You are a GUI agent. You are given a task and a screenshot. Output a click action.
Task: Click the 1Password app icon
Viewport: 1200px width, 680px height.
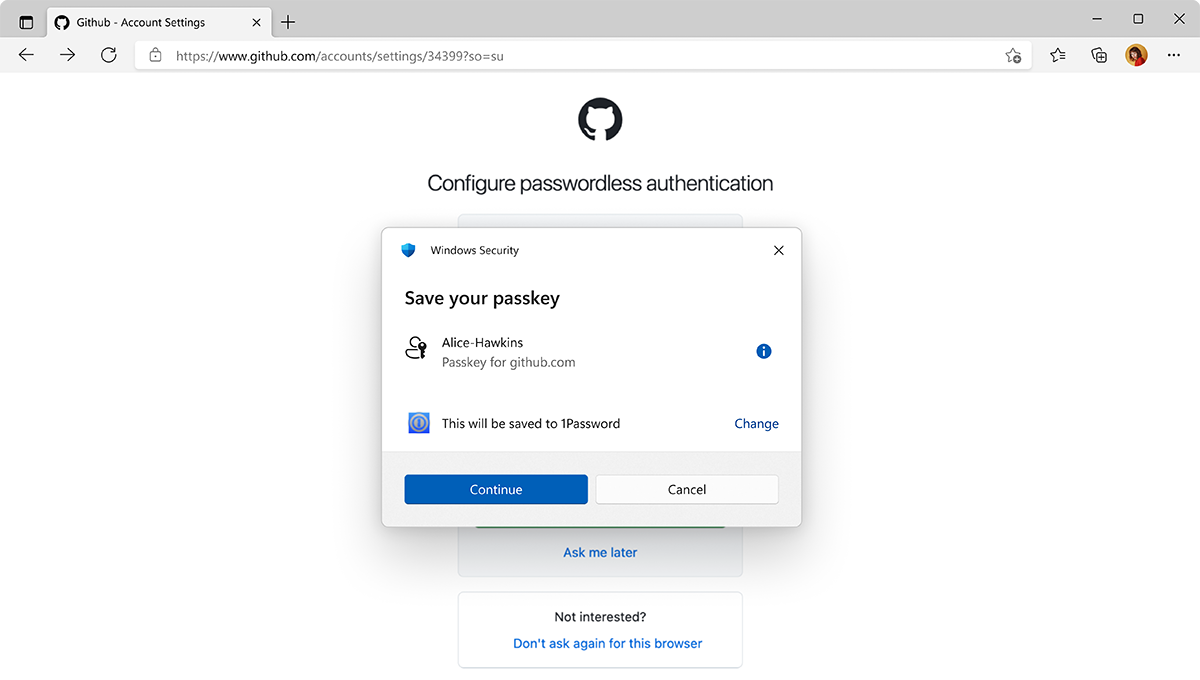(x=419, y=423)
